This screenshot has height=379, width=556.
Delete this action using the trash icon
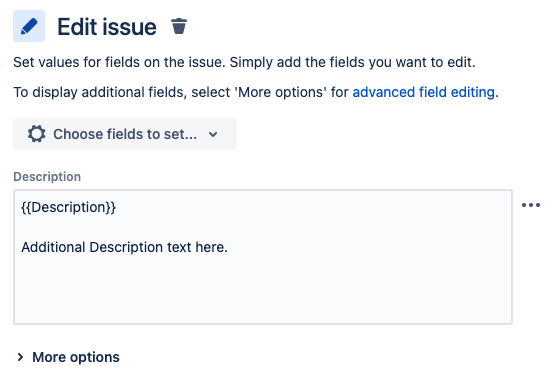[x=179, y=26]
